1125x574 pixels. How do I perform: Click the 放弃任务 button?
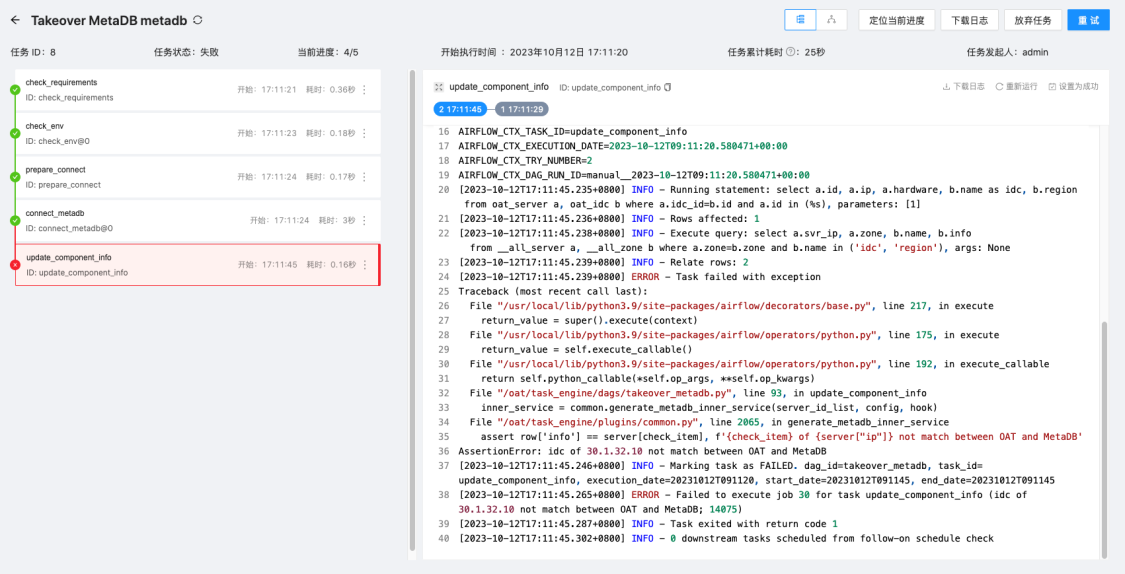1033,20
